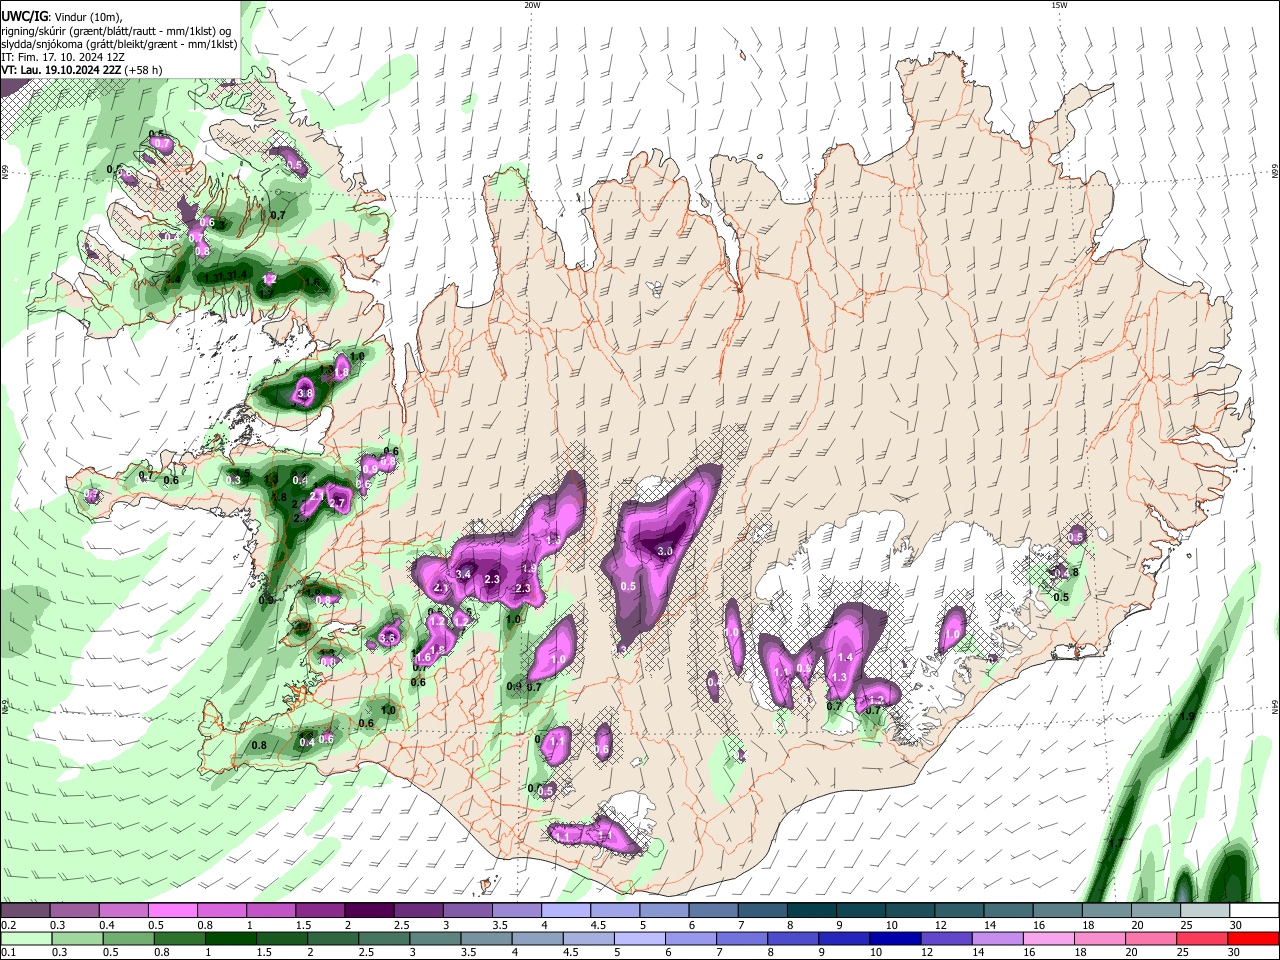1280x960 pixels.
Task: Click white top-row swatch labeled 30
Action: [x=1255, y=911]
